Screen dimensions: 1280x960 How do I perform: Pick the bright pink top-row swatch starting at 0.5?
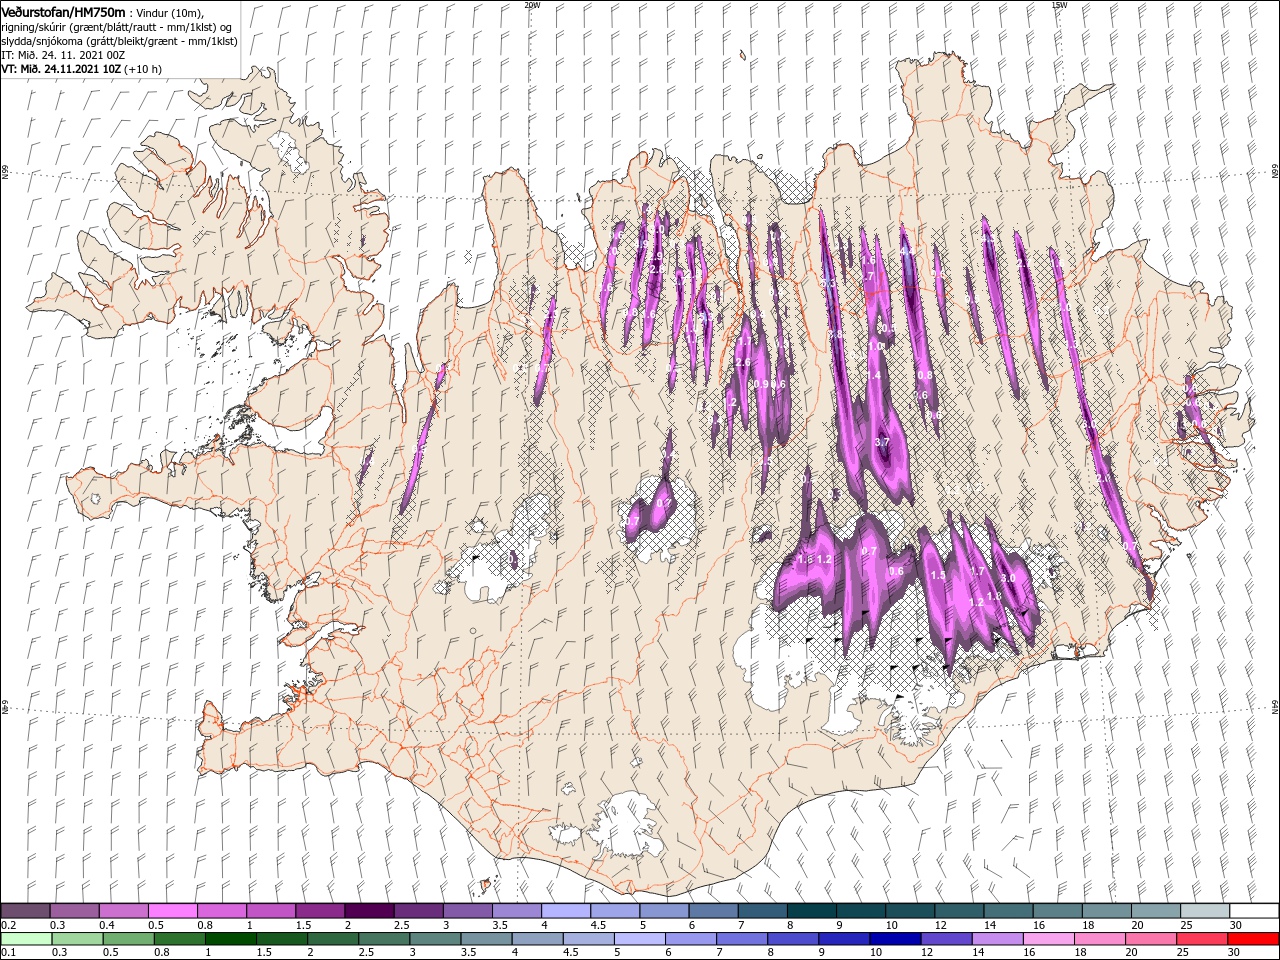point(172,910)
